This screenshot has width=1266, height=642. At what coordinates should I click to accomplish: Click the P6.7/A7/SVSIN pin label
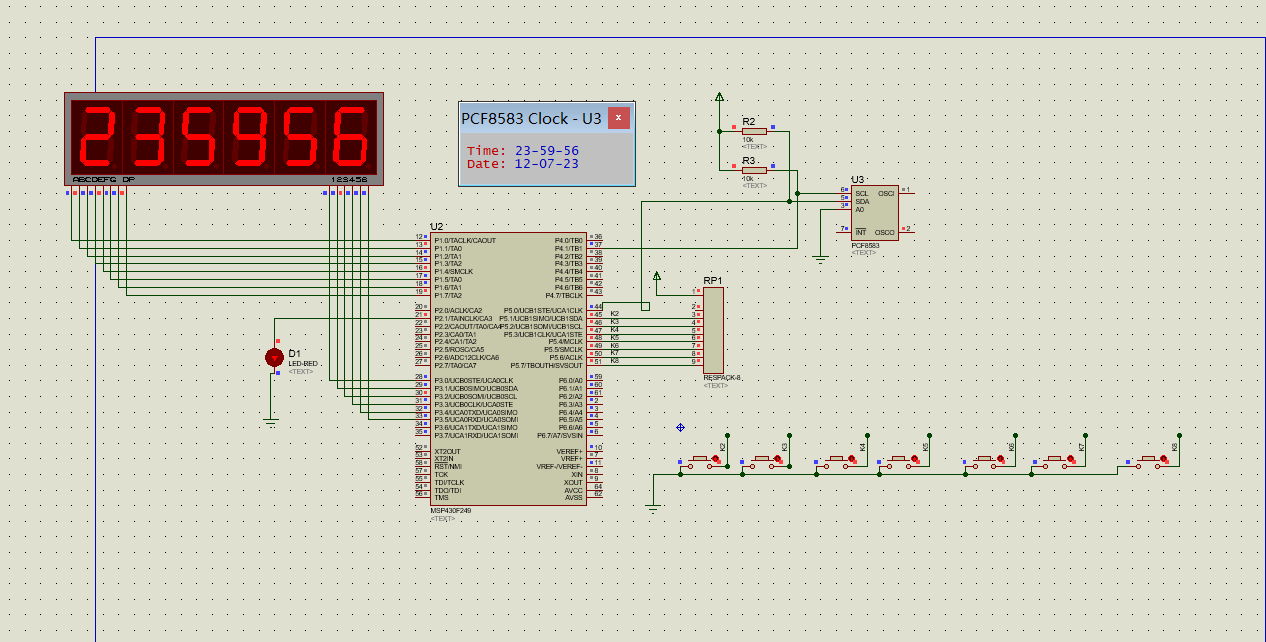tap(560, 436)
